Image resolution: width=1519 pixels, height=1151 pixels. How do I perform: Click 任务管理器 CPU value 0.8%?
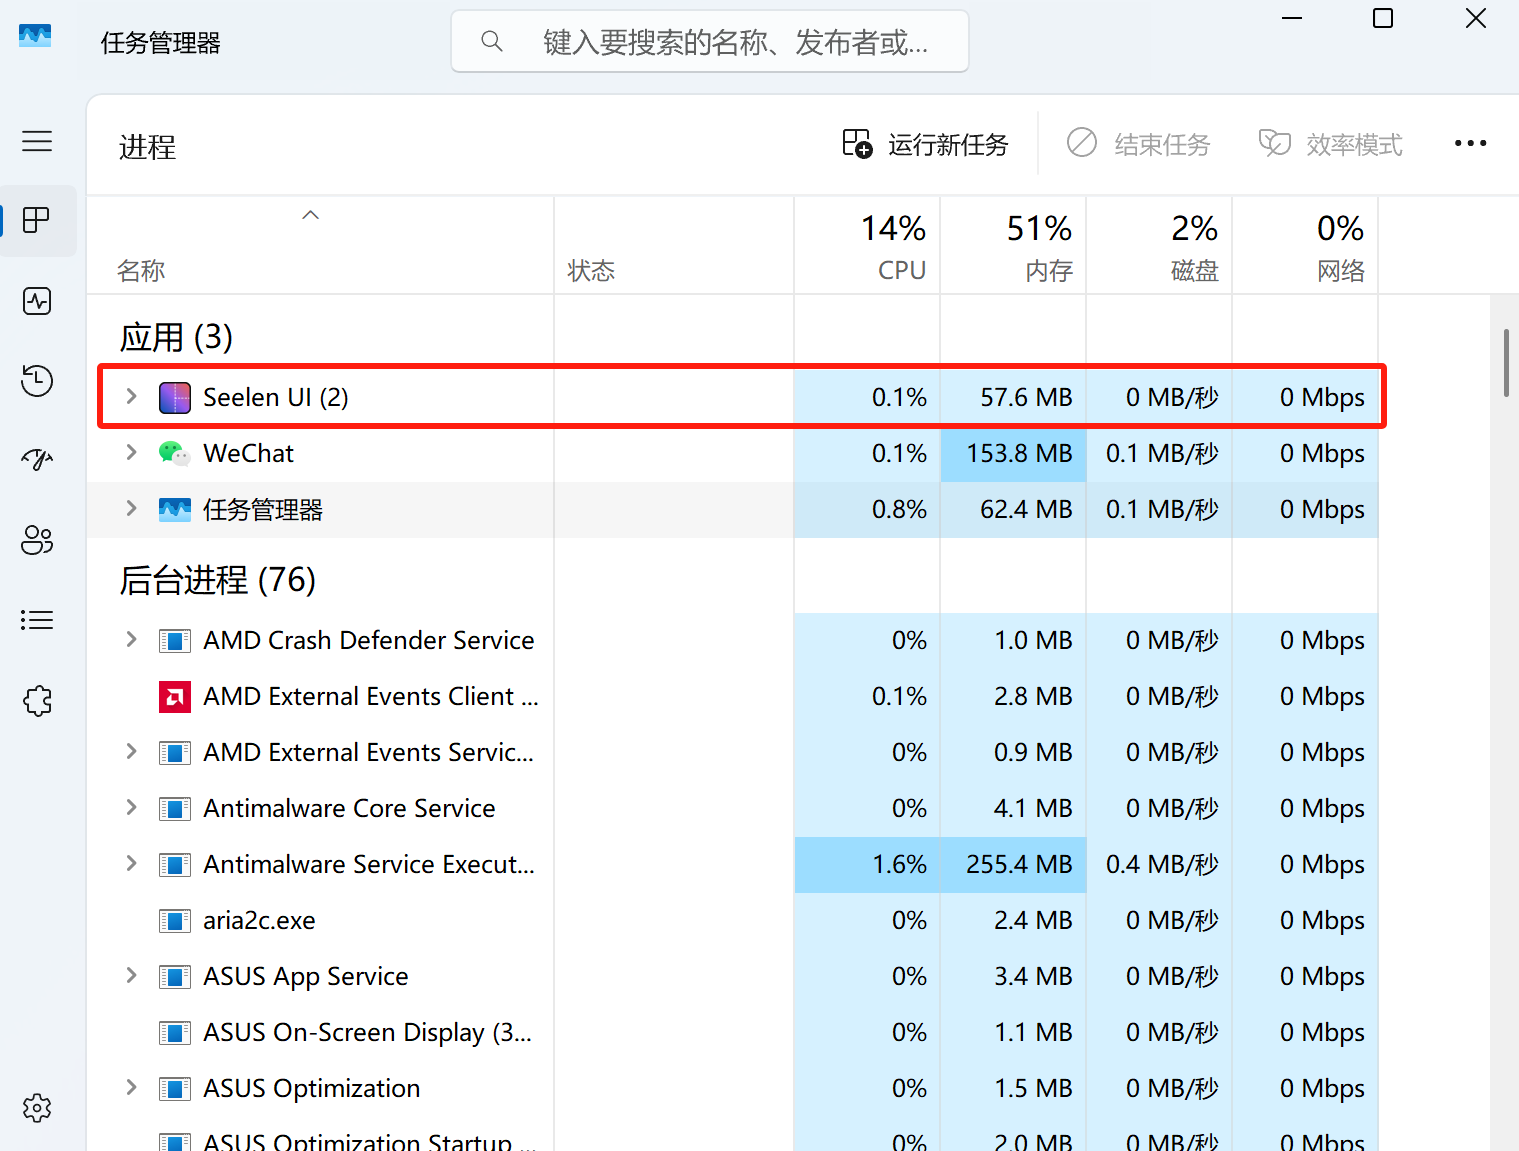coord(899,510)
